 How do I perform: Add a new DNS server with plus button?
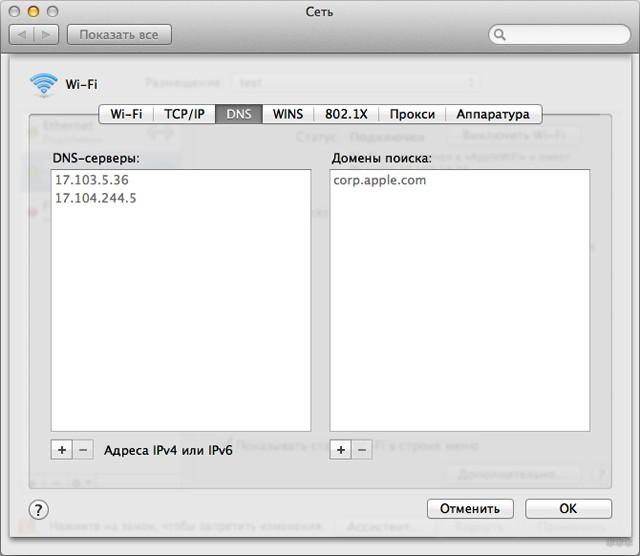pyautogui.click(x=62, y=450)
